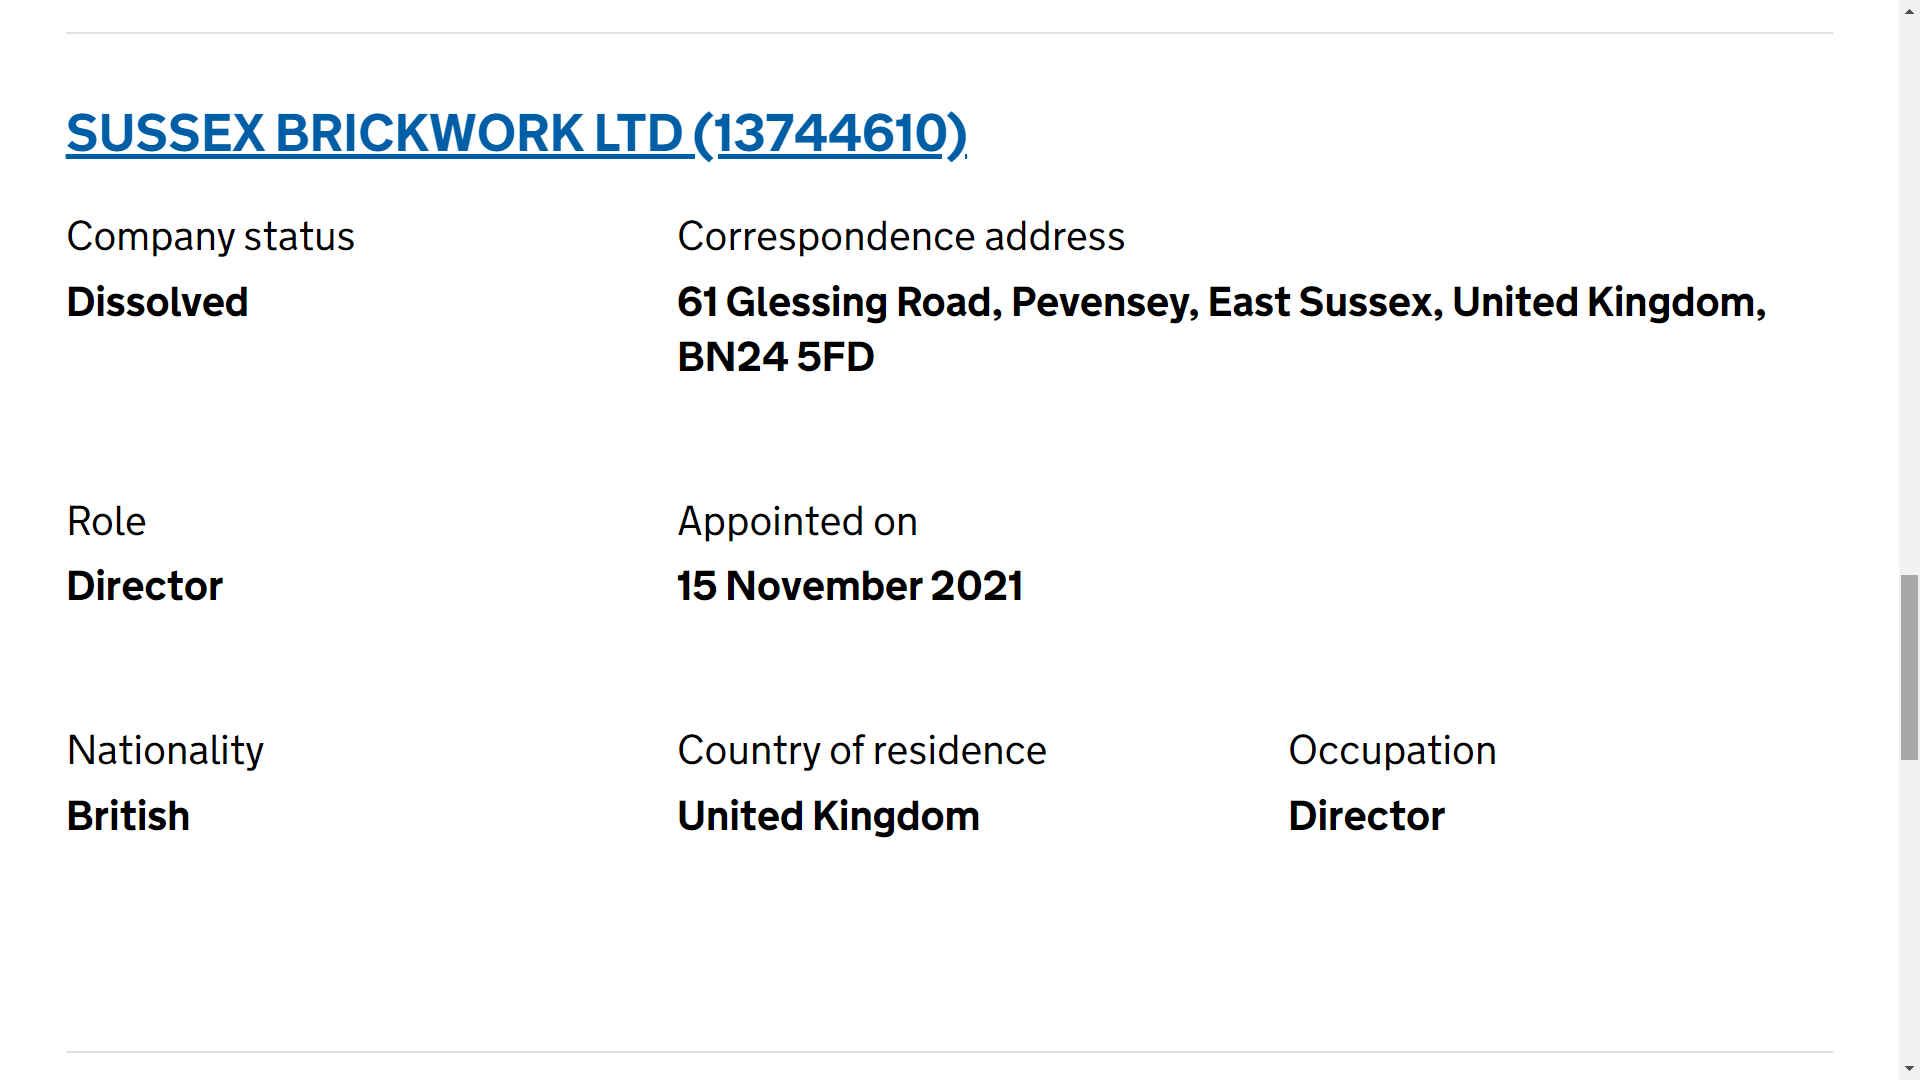Click 'United Kingdom' under Country of residence
The image size is (1920, 1080).
(x=828, y=816)
